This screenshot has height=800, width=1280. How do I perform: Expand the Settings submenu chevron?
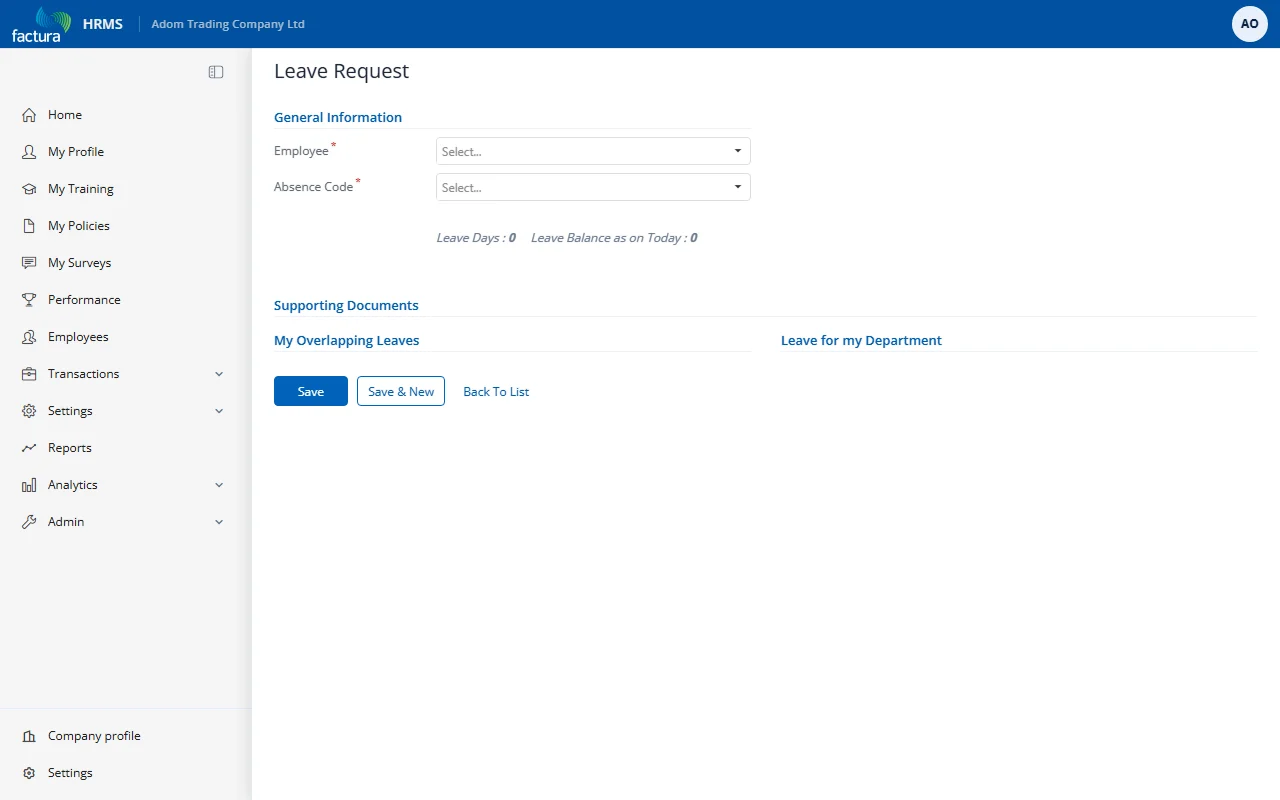click(219, 411)
